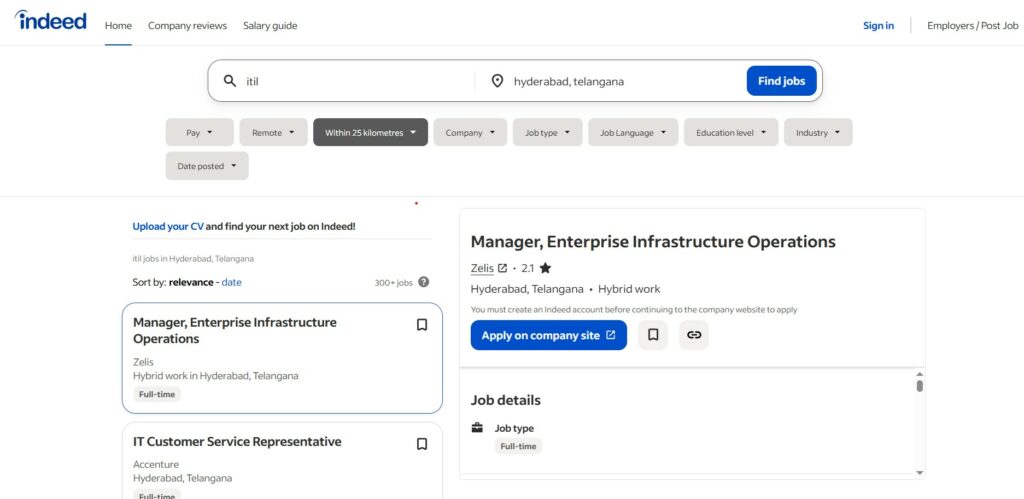Click the briefcase Job type icon
Image resolution: width=1024 pixels, height=499 pixels.
(477, 428)
